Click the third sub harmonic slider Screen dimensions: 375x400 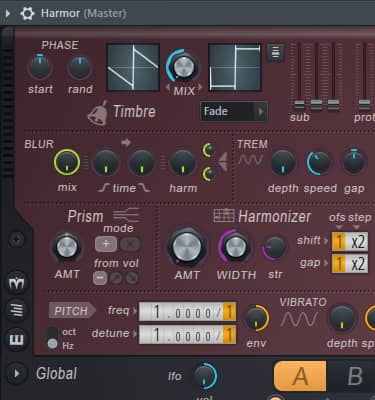pos(333,104)
